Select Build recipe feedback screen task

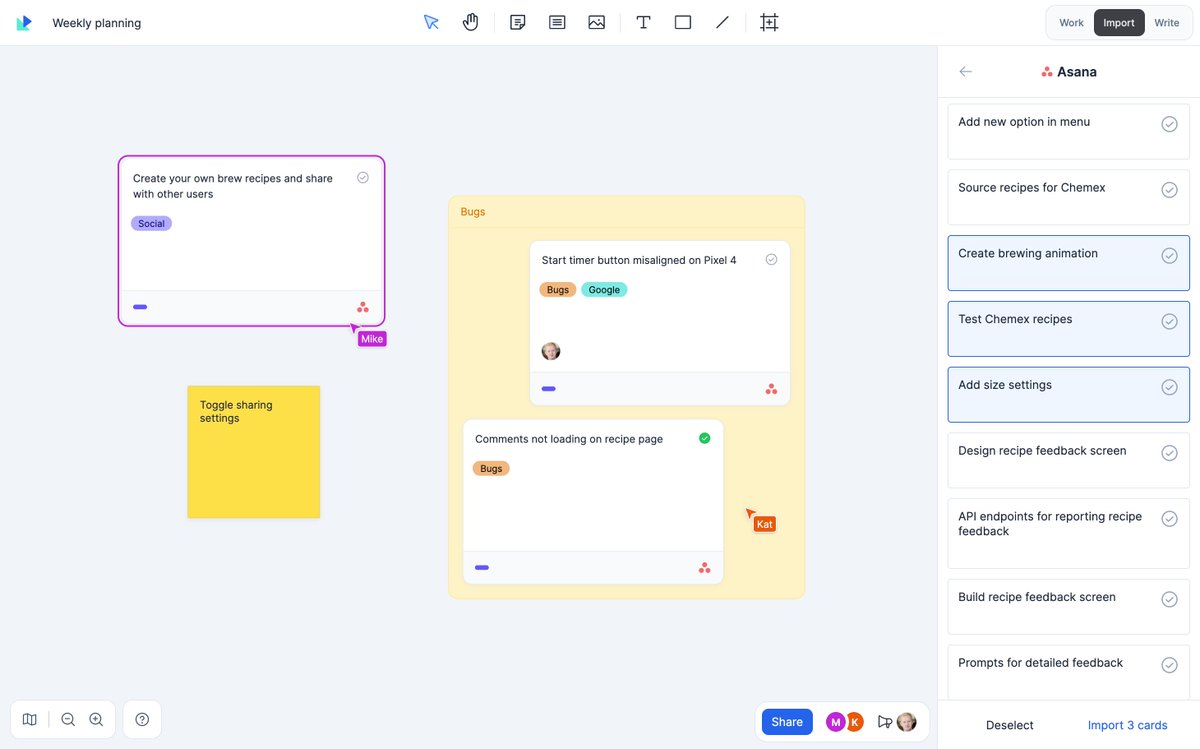coord(1068,606)
